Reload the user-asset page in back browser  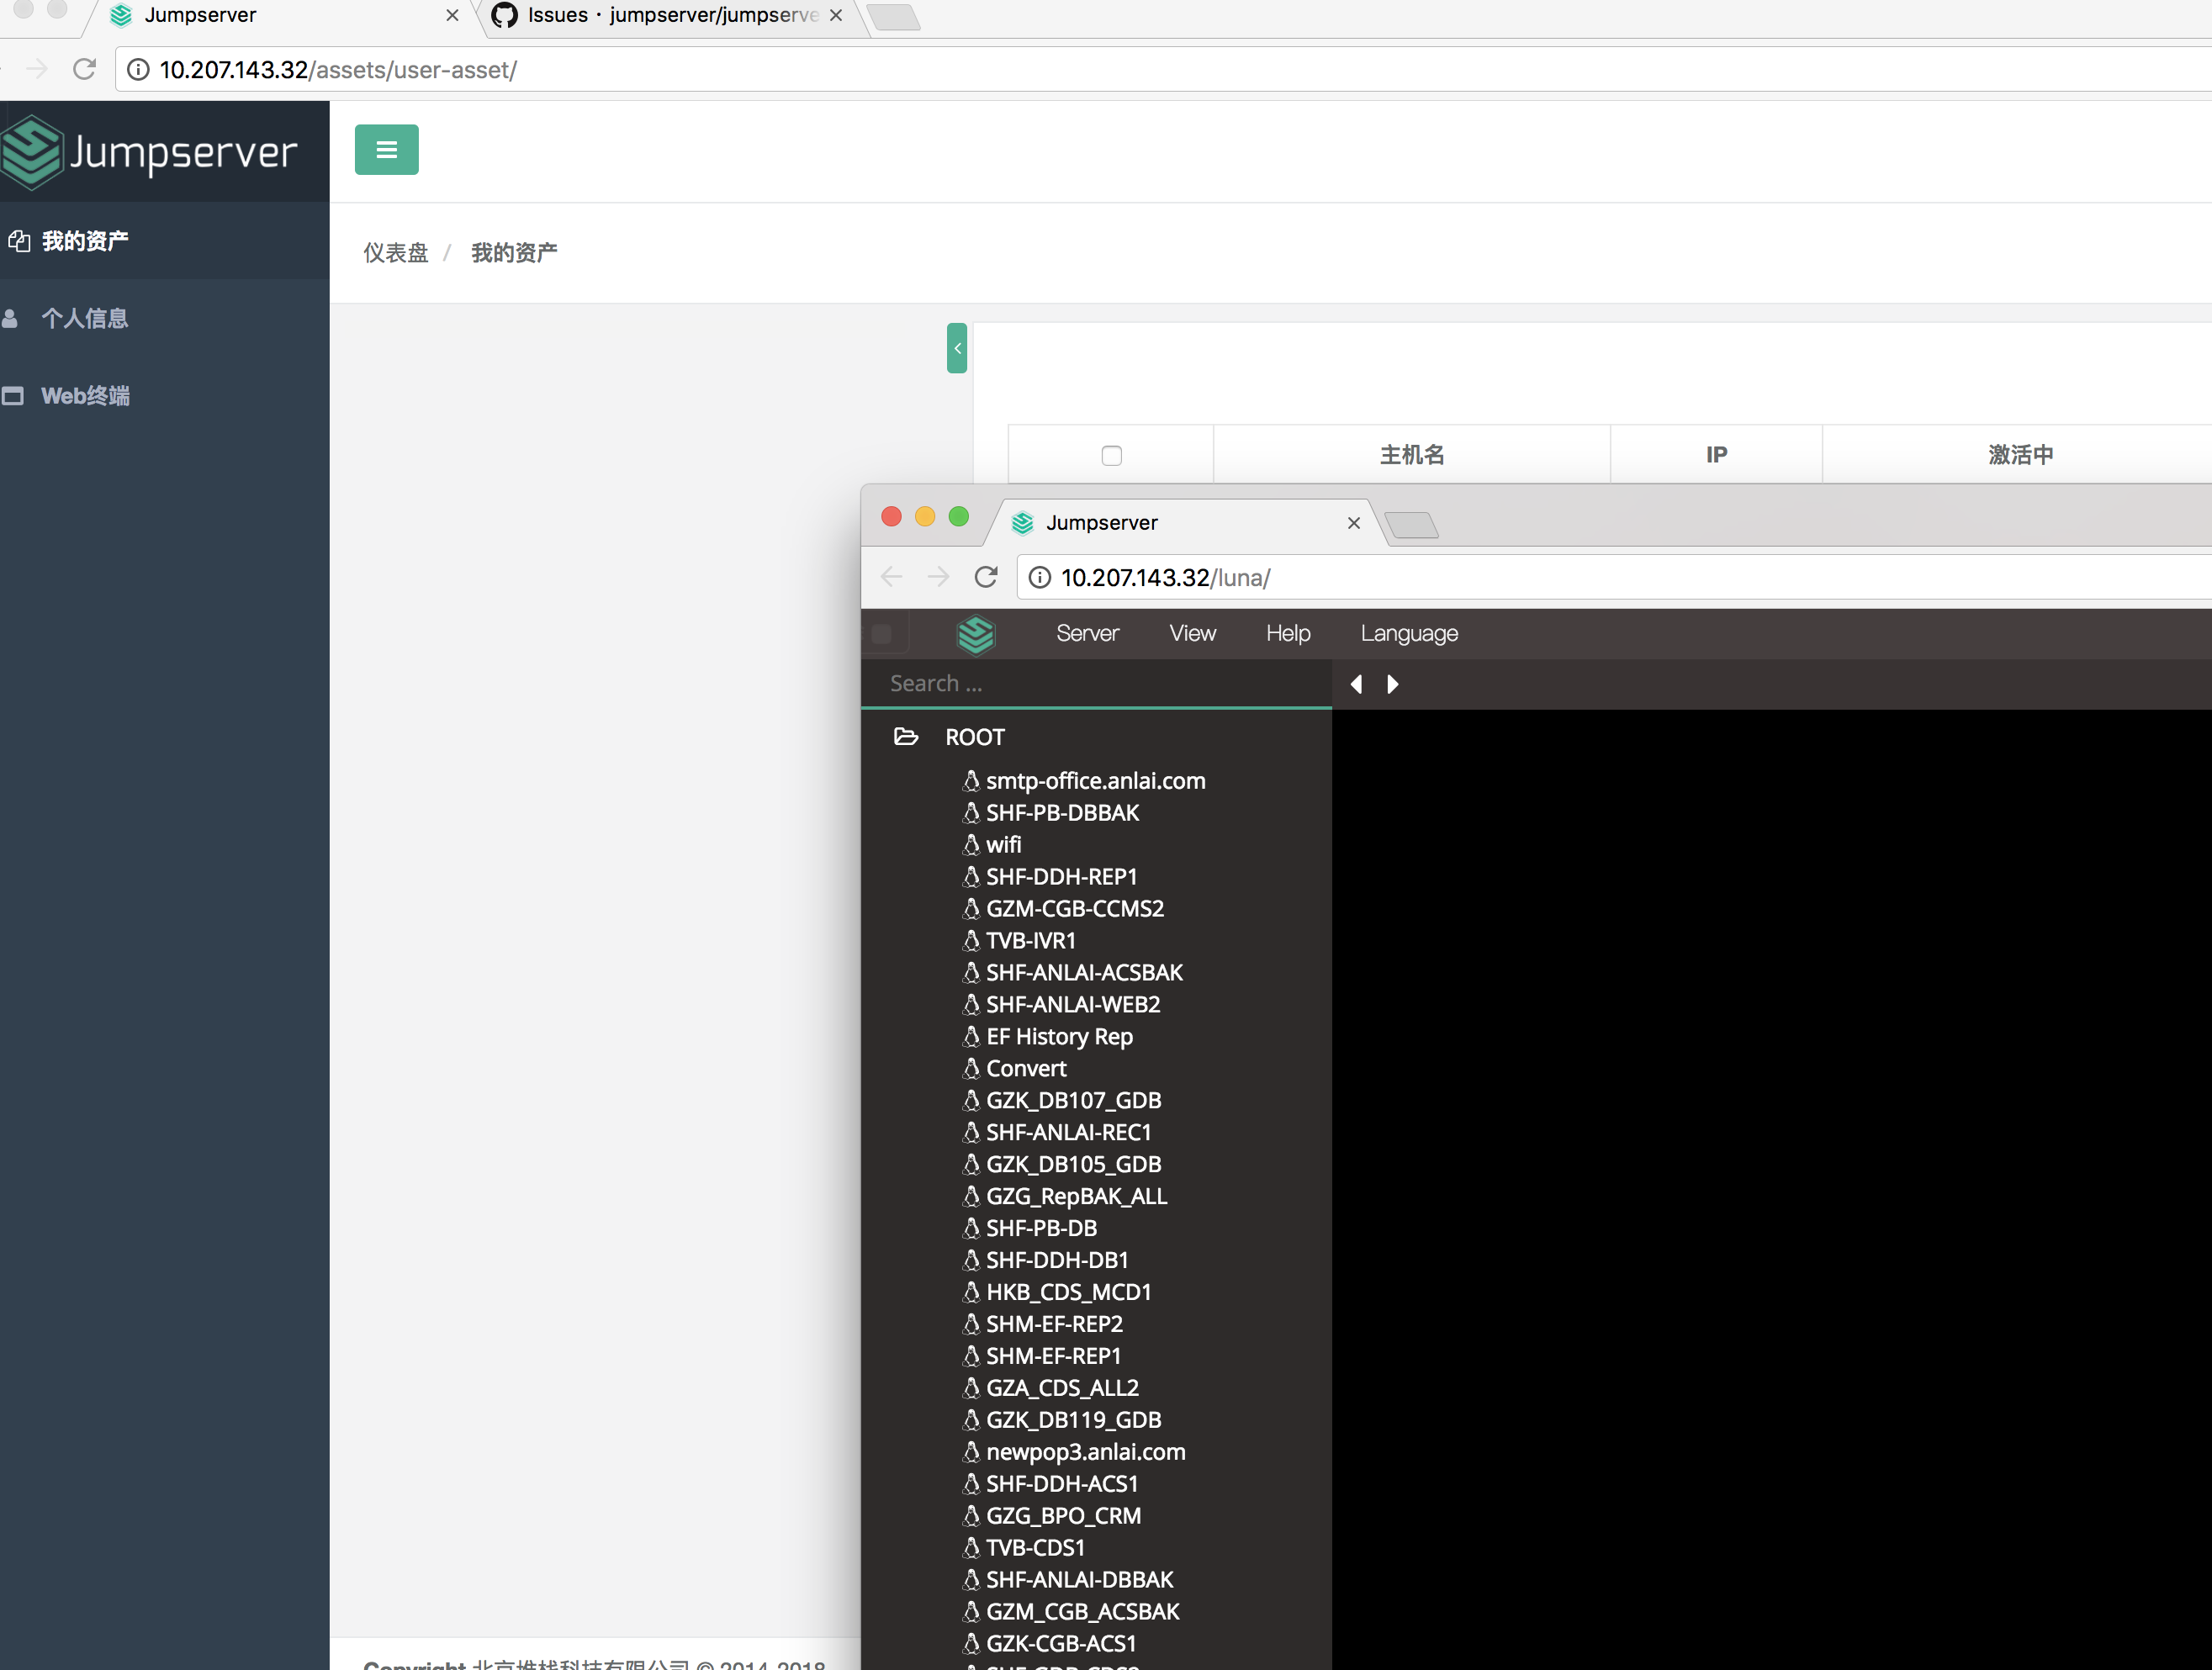(x=85, y=69)
